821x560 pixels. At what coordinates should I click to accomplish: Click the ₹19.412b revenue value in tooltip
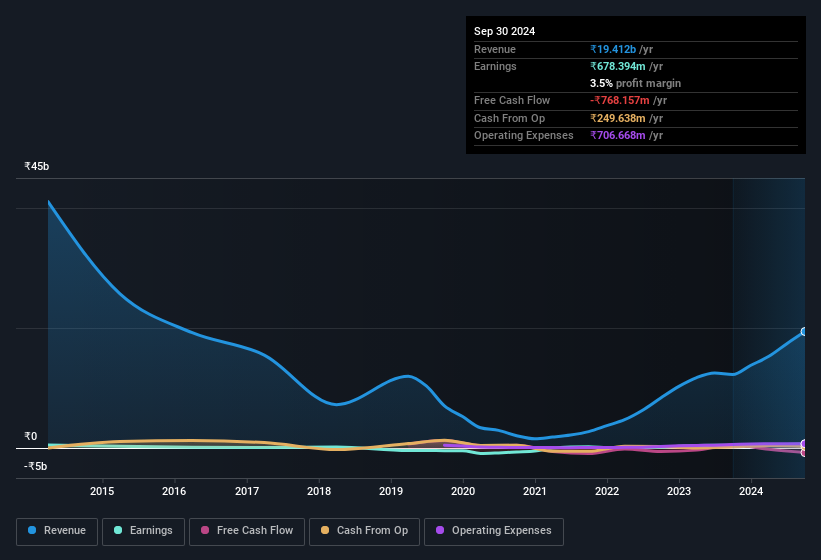tap(613, 49)
